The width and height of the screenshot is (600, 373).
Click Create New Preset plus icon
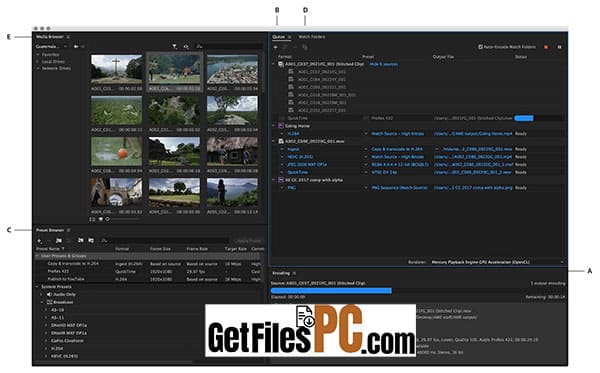coord(39,241)
